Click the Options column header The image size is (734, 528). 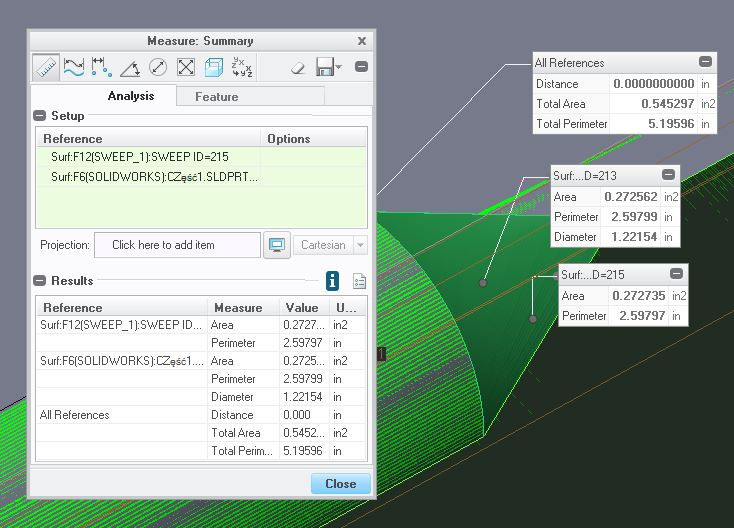click(x=313, y=139)
